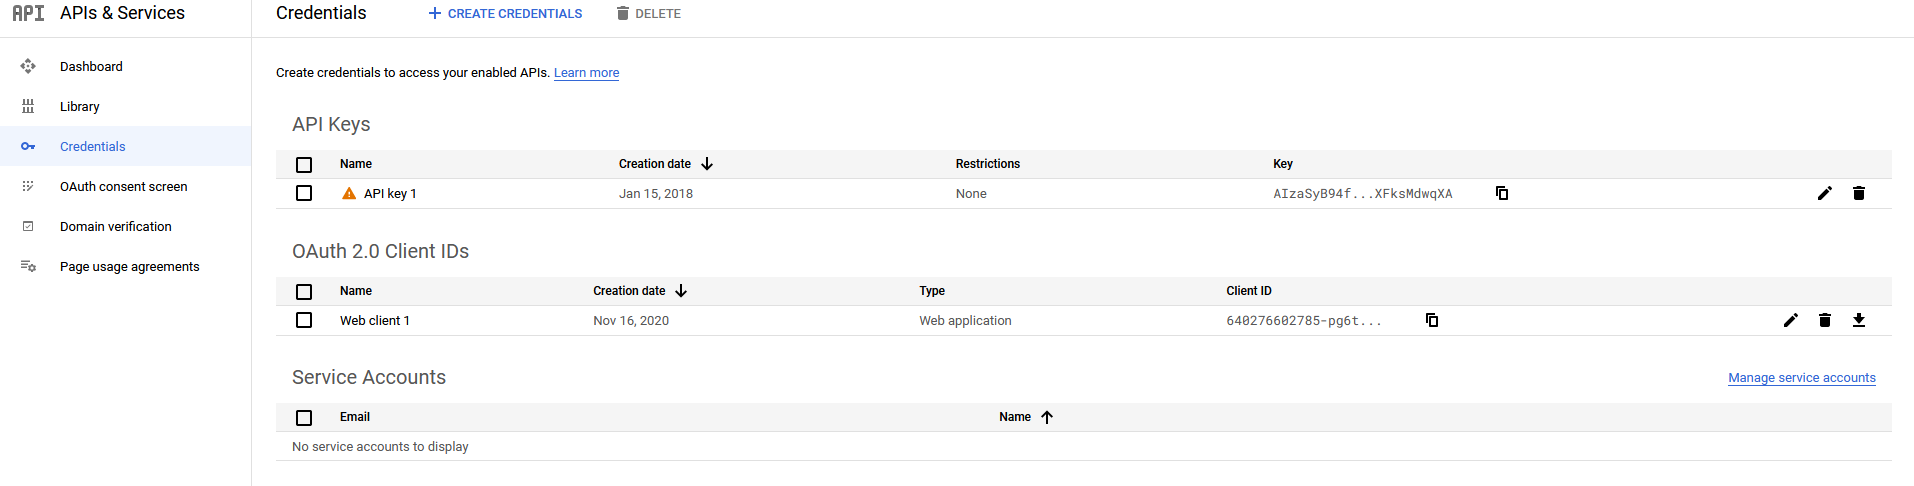Follow the Learn more link
The height and width of the screenshot is (486, 1914).
pyautogui.click(x=586, y=73)
